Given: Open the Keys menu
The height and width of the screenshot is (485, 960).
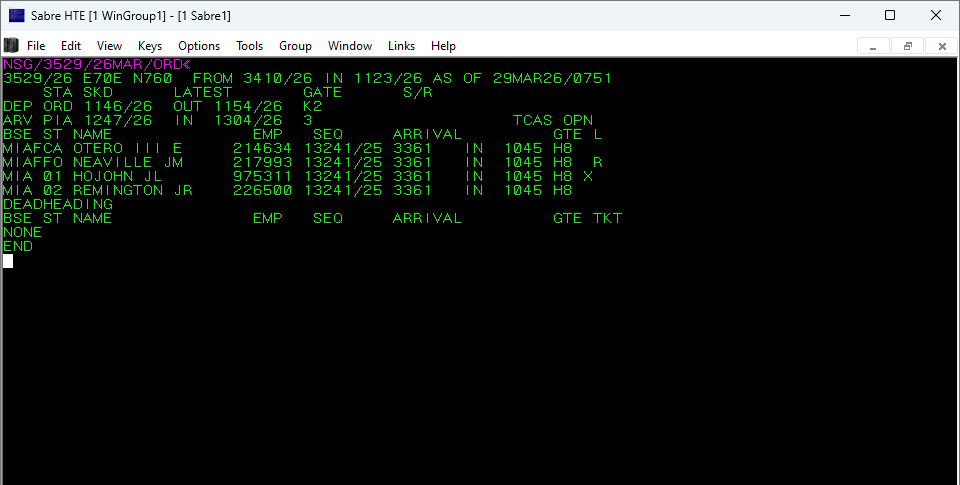Looking at the screenshot, I should (x=150, y=46).
